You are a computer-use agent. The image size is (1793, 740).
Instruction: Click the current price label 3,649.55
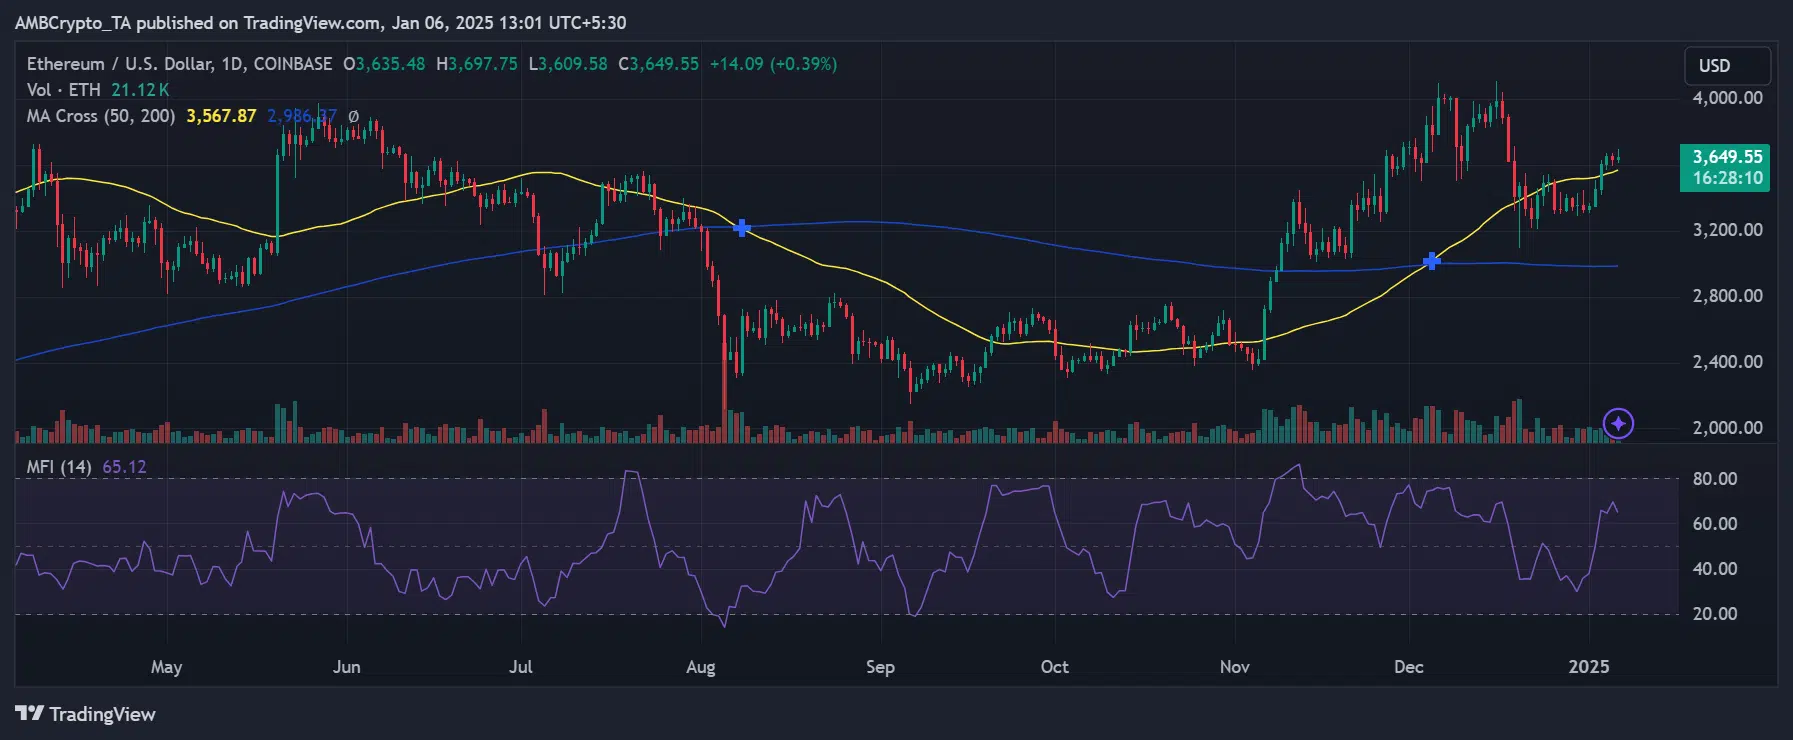1725,157
